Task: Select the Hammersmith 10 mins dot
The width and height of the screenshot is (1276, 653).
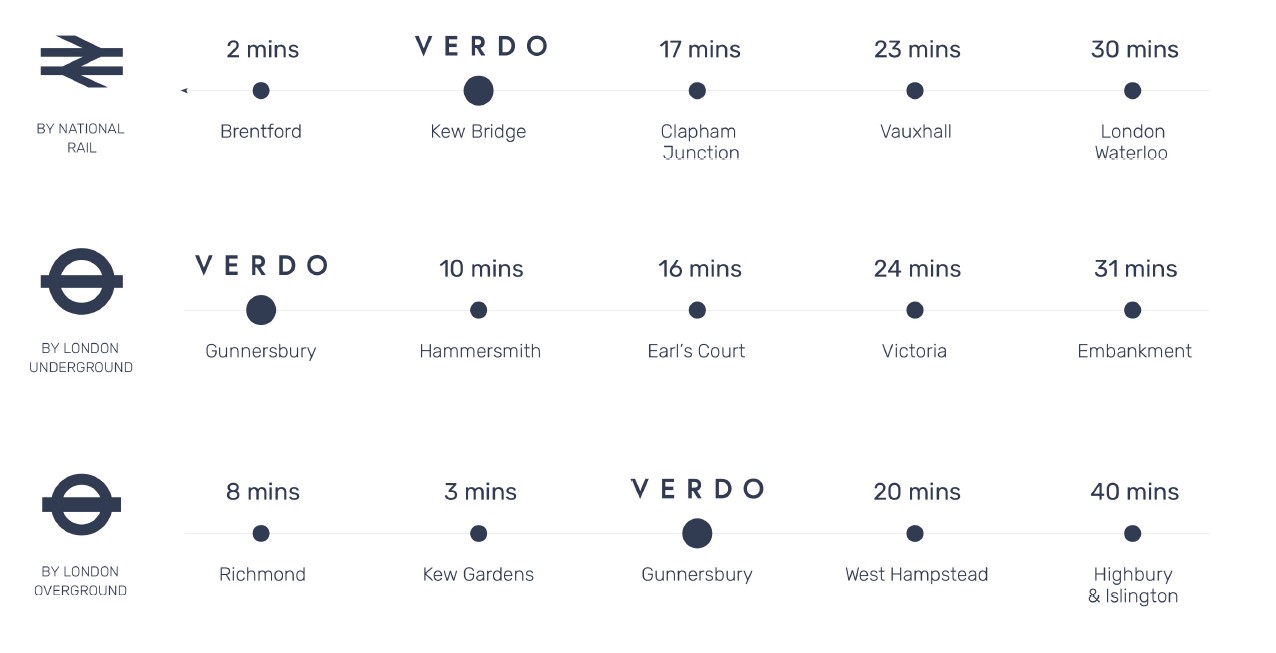Action: pyautogui.click(x=478, y=310)
